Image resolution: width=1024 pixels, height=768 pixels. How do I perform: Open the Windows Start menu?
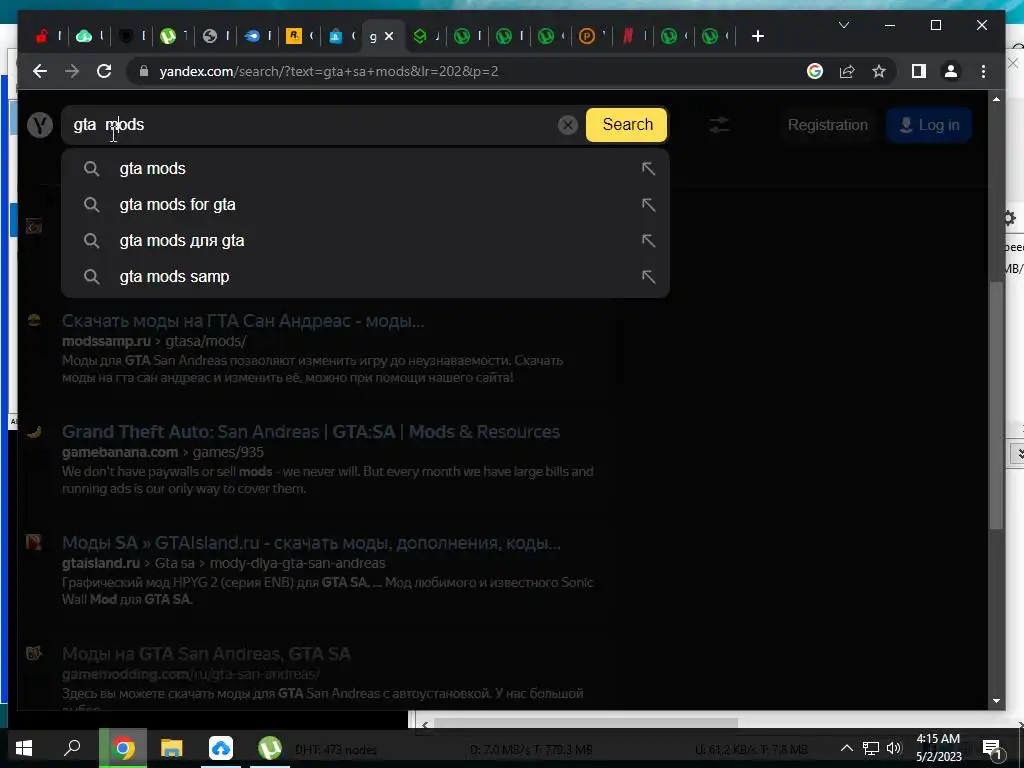click(x=24, y=748)
